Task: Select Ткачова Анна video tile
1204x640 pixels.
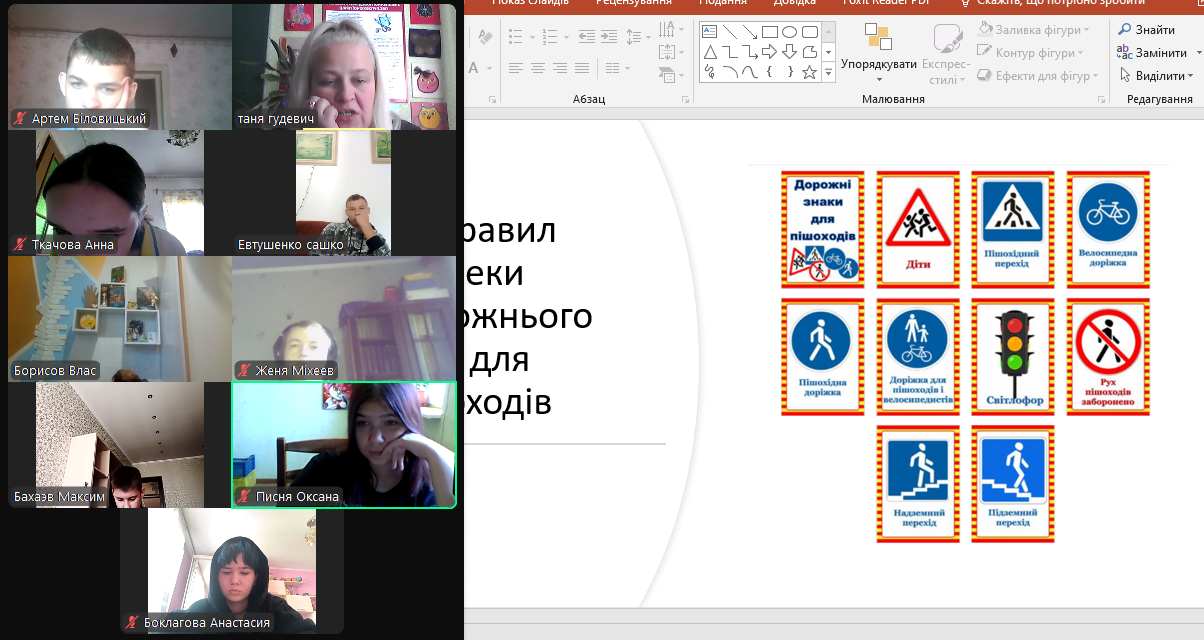Action: (x=120, y=192)
